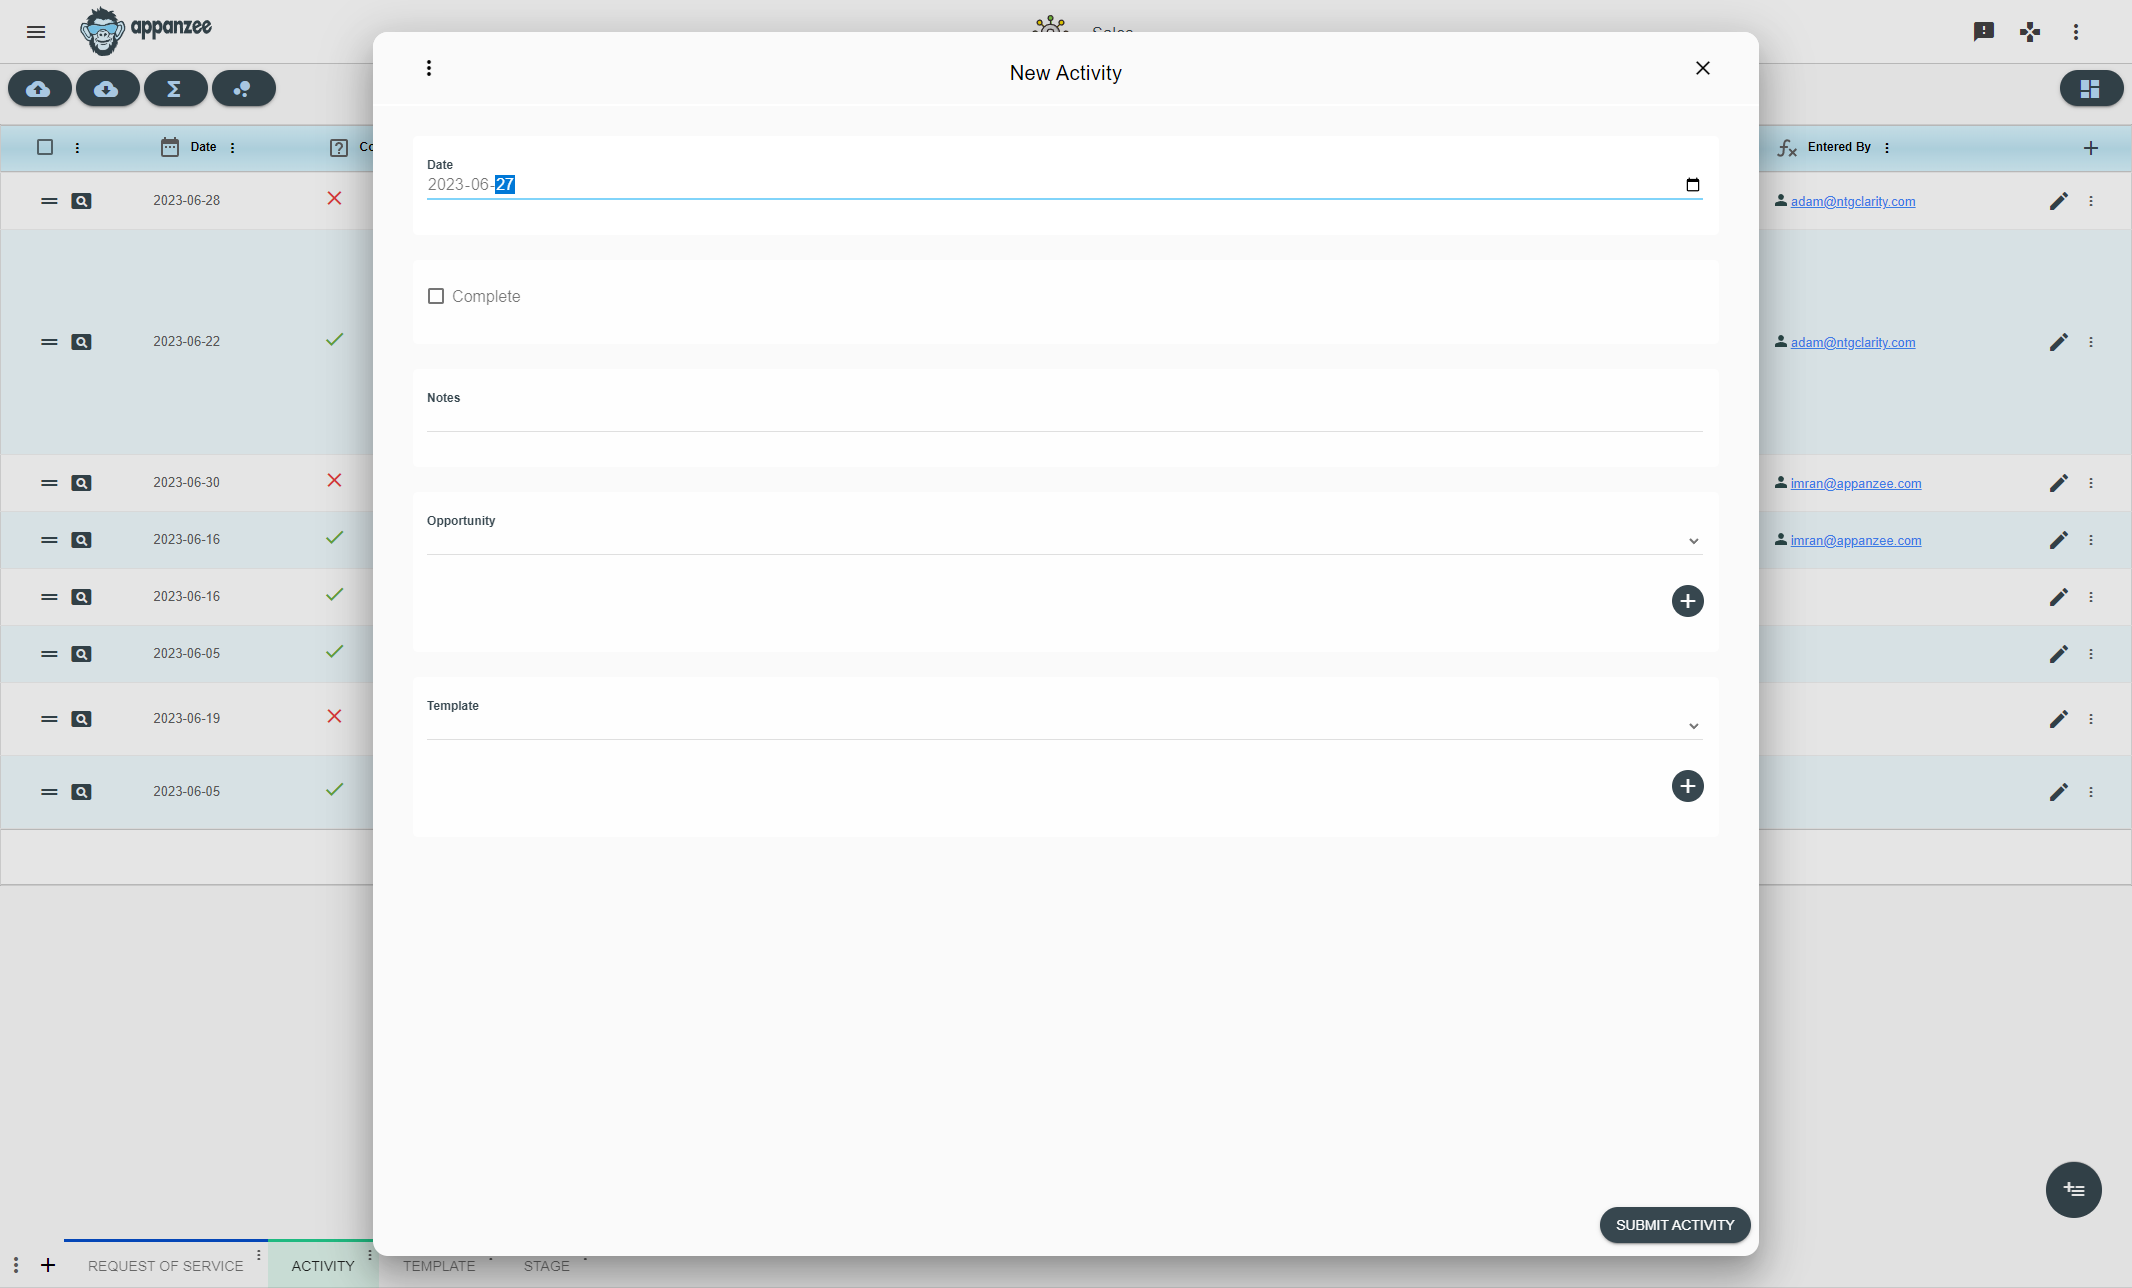Open the calendar date picker icon
Screen dimensions: 2132x1288
pos(1692,185)
